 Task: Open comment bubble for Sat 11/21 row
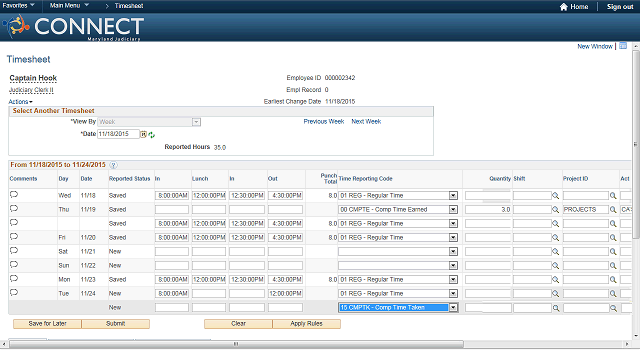(x=14, y=251)
